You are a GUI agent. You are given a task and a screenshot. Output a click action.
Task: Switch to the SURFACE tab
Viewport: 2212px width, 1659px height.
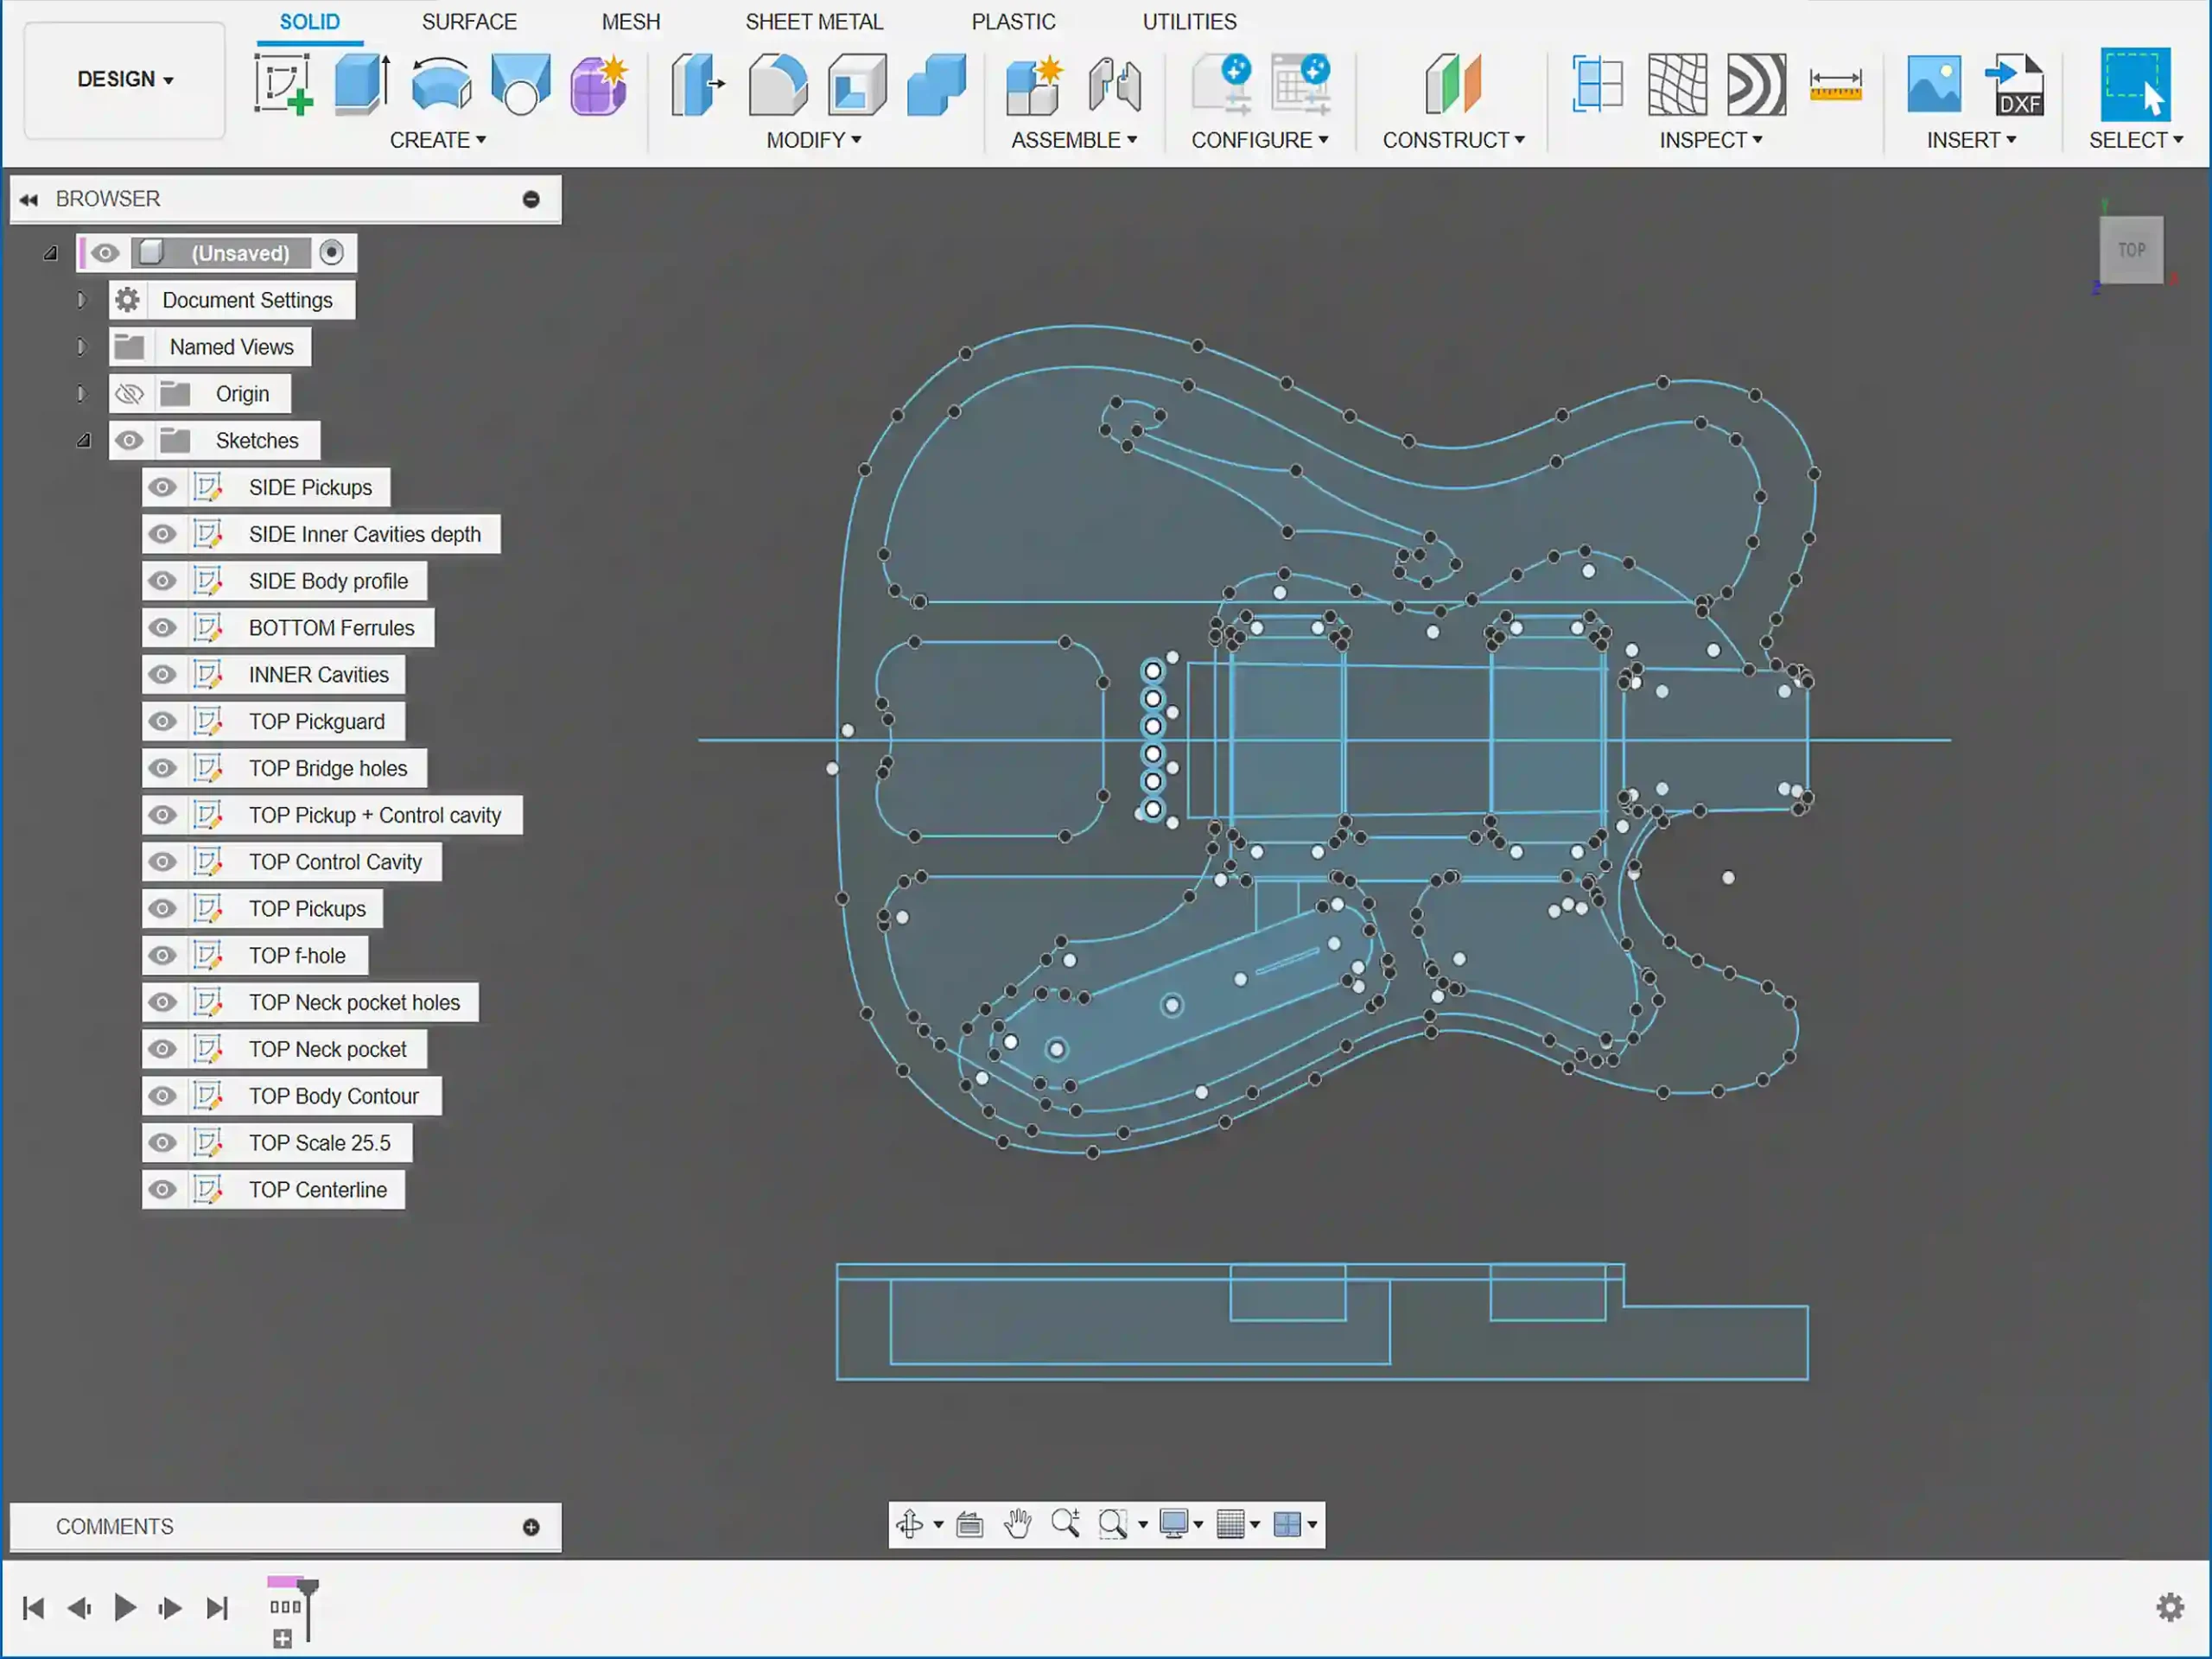point(469,22)
